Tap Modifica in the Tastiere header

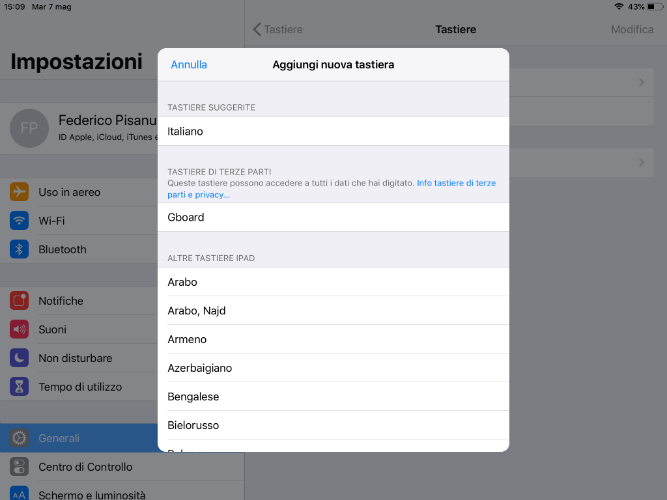pyautogui.click(x=632, y=29)
